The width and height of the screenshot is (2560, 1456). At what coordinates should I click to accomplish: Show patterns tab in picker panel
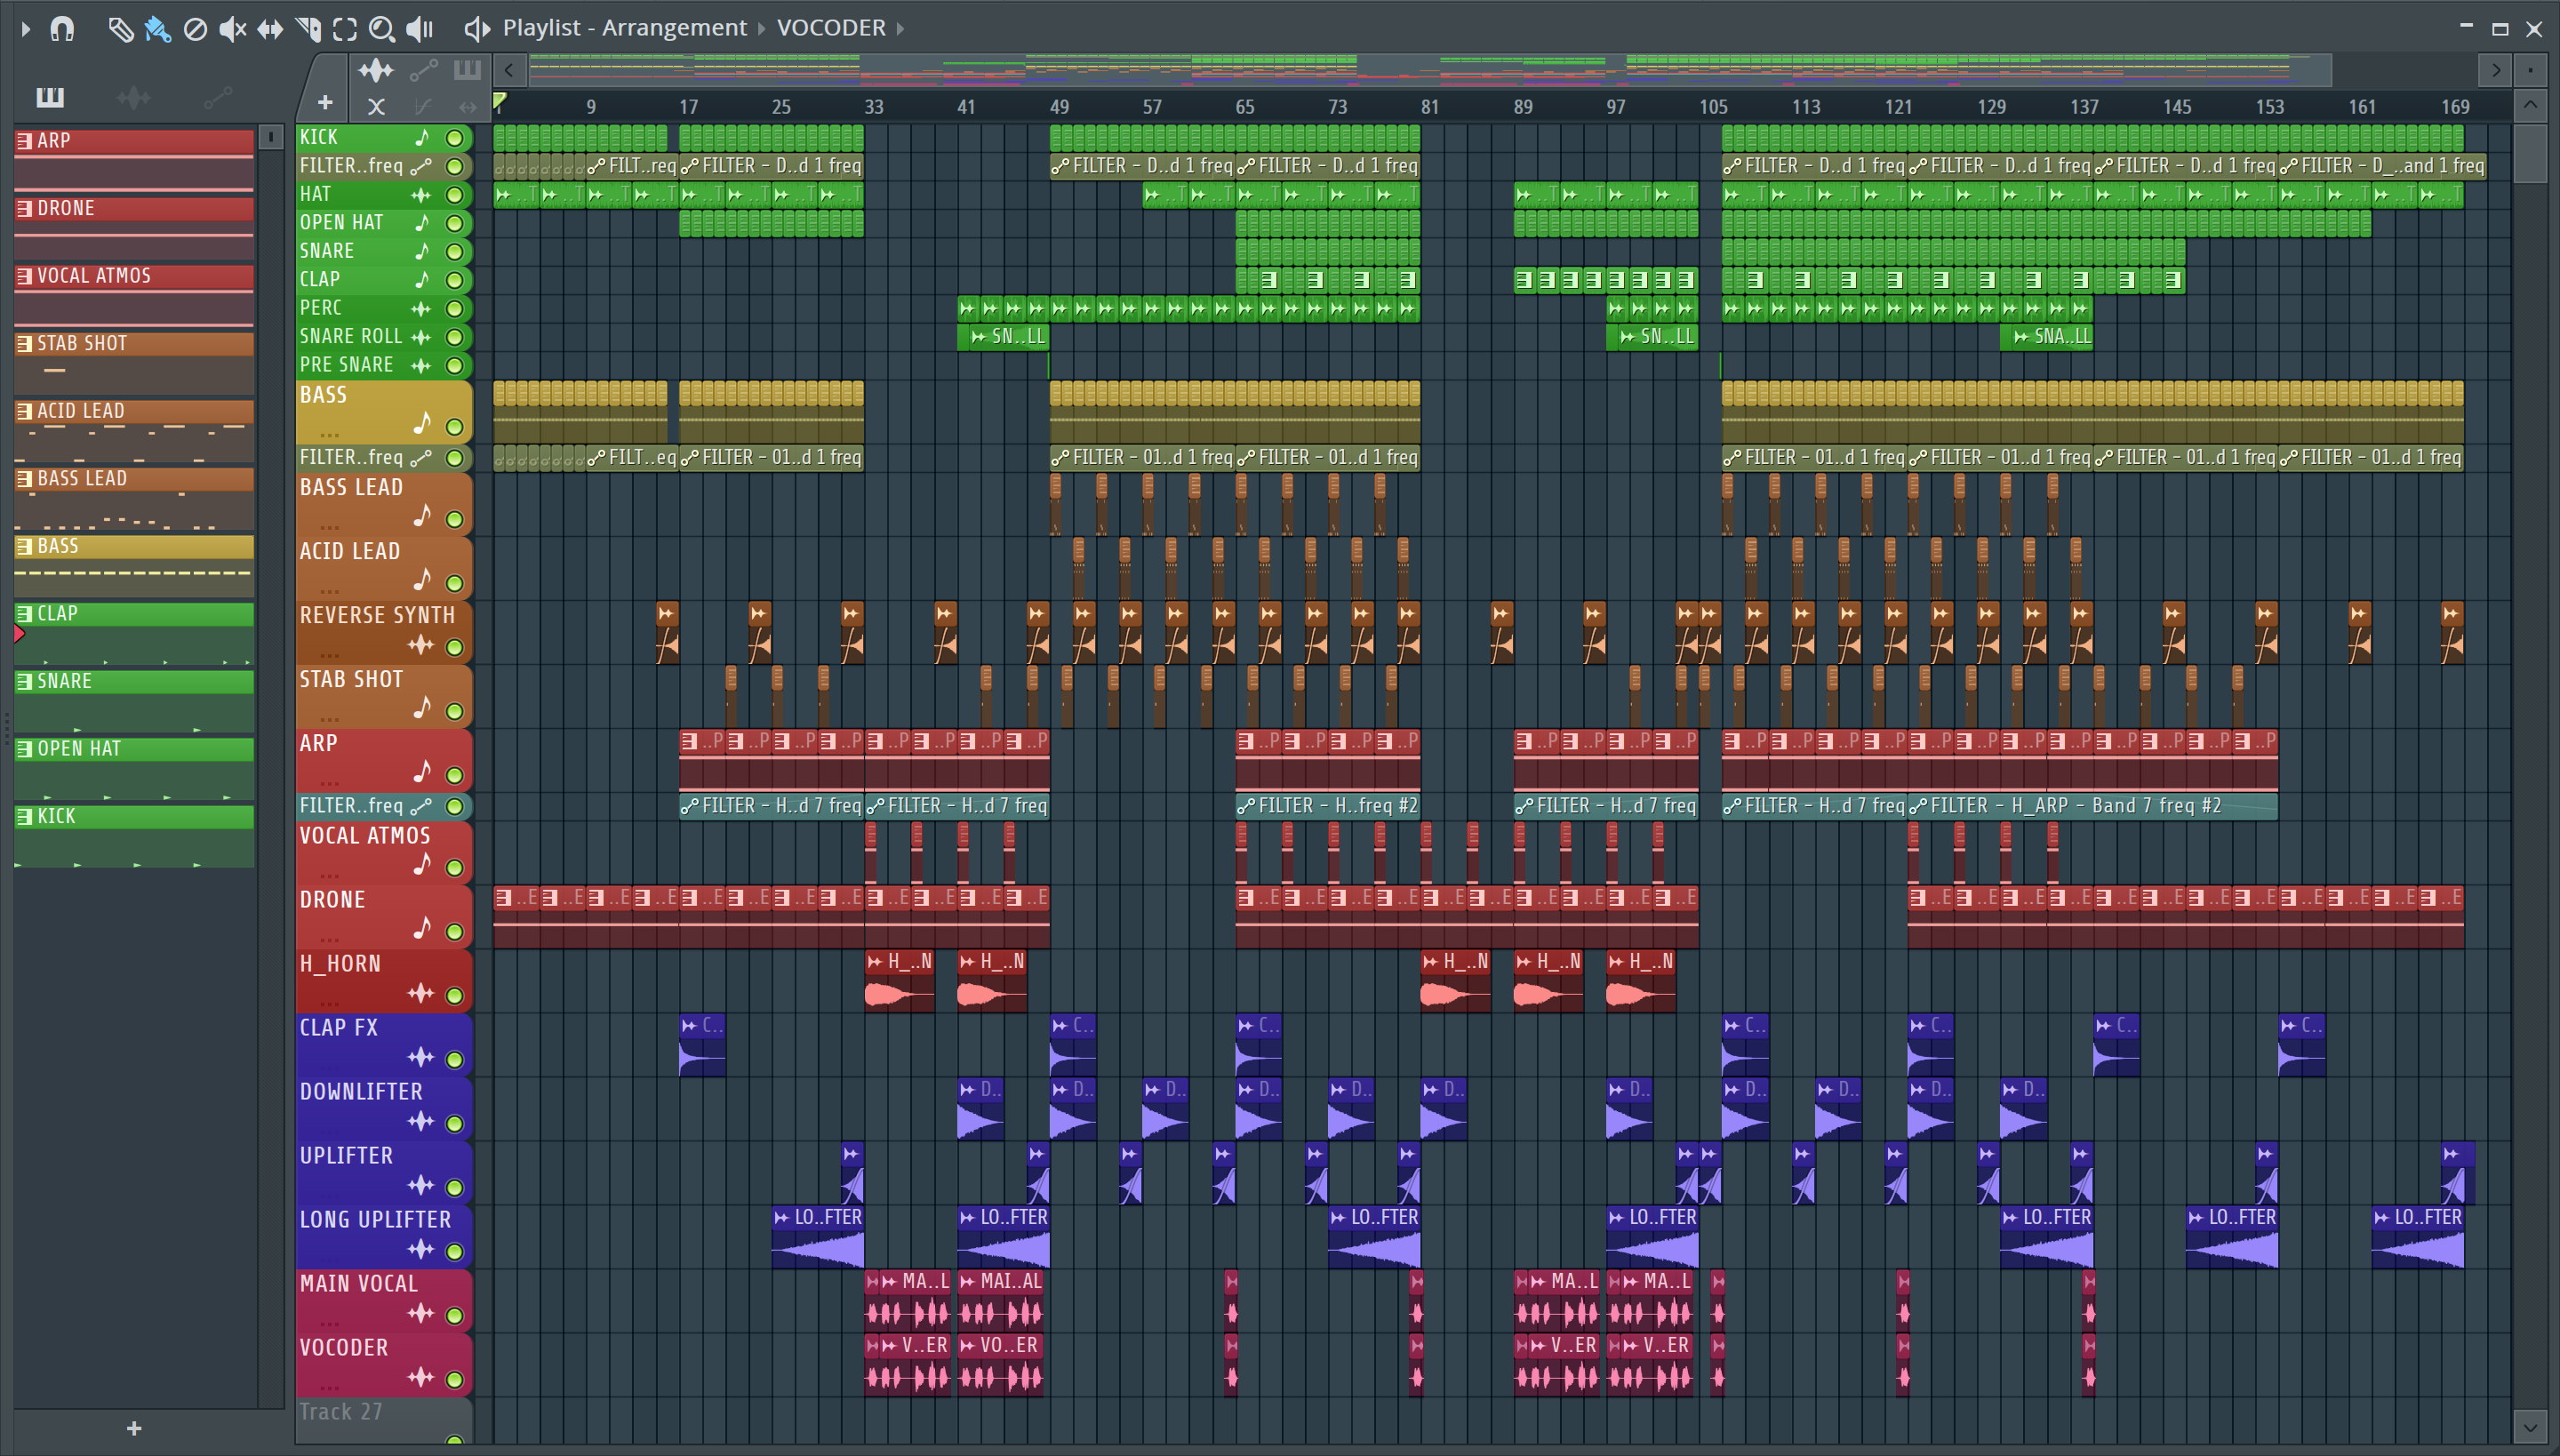pyautogui.click(x=50, y=97)
